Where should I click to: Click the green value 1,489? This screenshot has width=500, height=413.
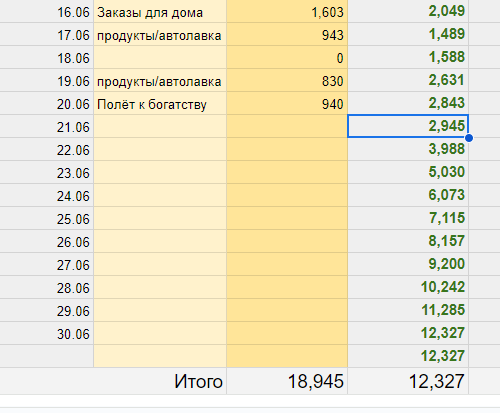[408, 34]
